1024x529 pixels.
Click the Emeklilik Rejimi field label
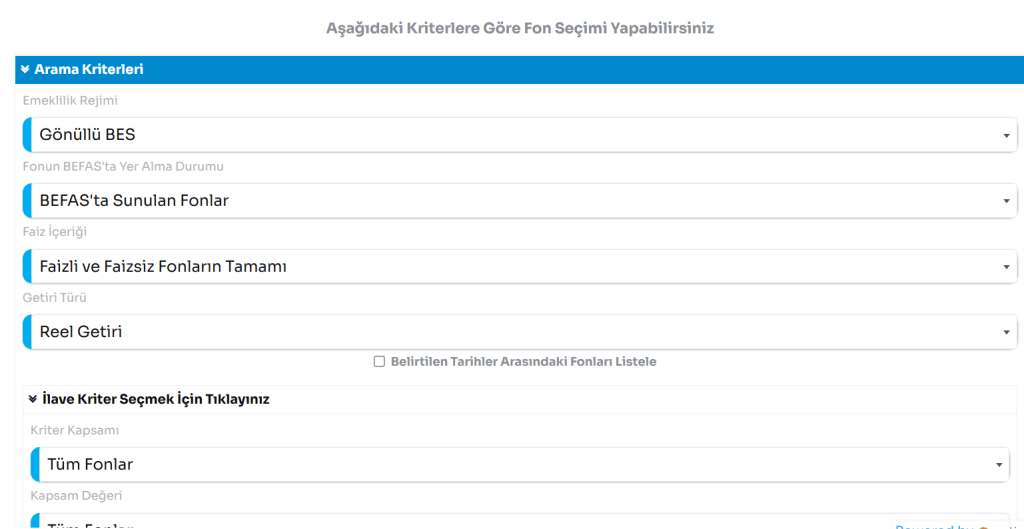click(70, 100)
